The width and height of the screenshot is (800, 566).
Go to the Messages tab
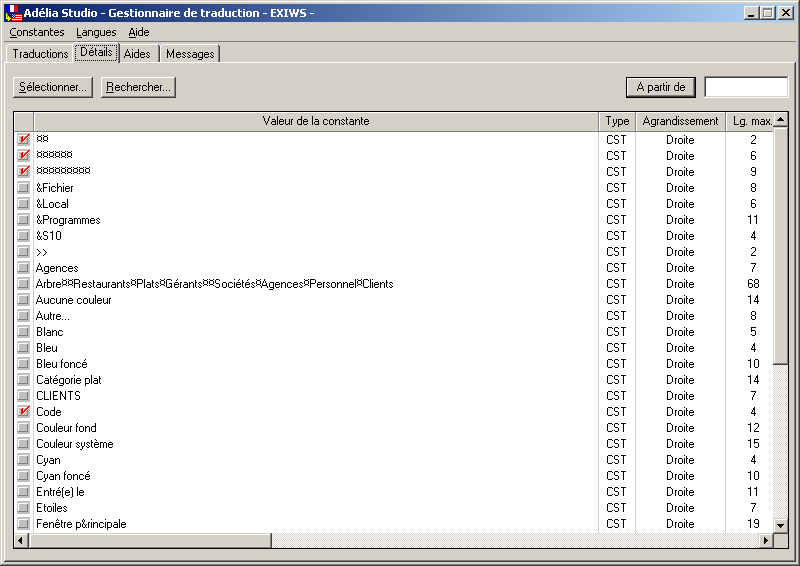(190, 54)
